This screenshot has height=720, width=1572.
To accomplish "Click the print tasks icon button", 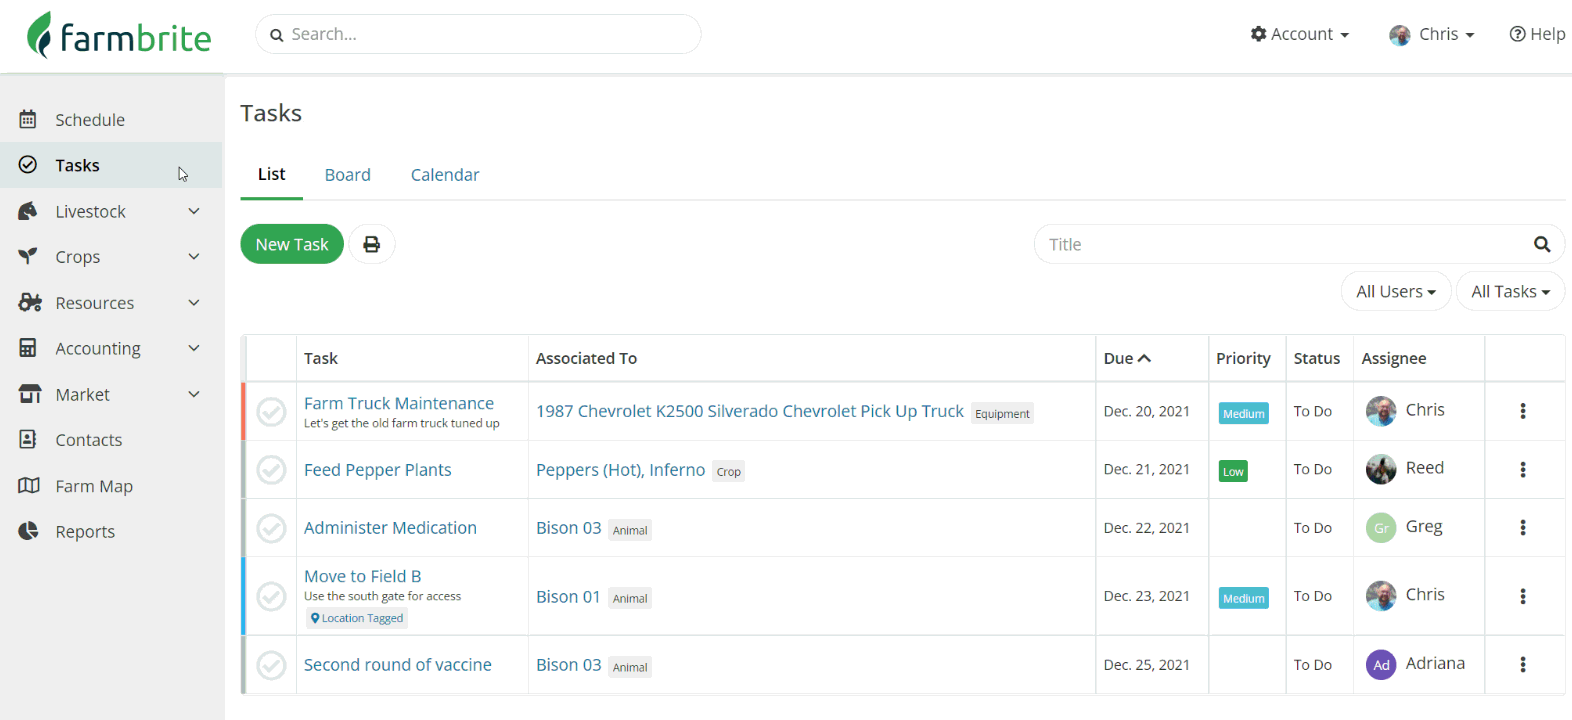I will click(x=372, y=244).
